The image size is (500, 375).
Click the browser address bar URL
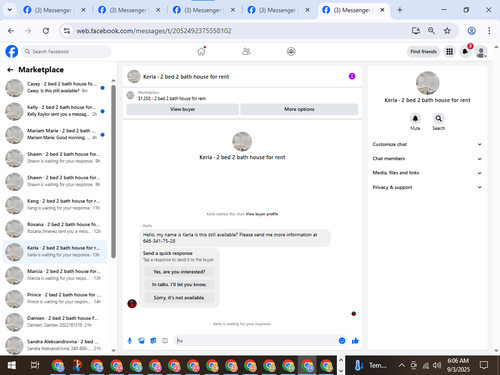(154, 31)
